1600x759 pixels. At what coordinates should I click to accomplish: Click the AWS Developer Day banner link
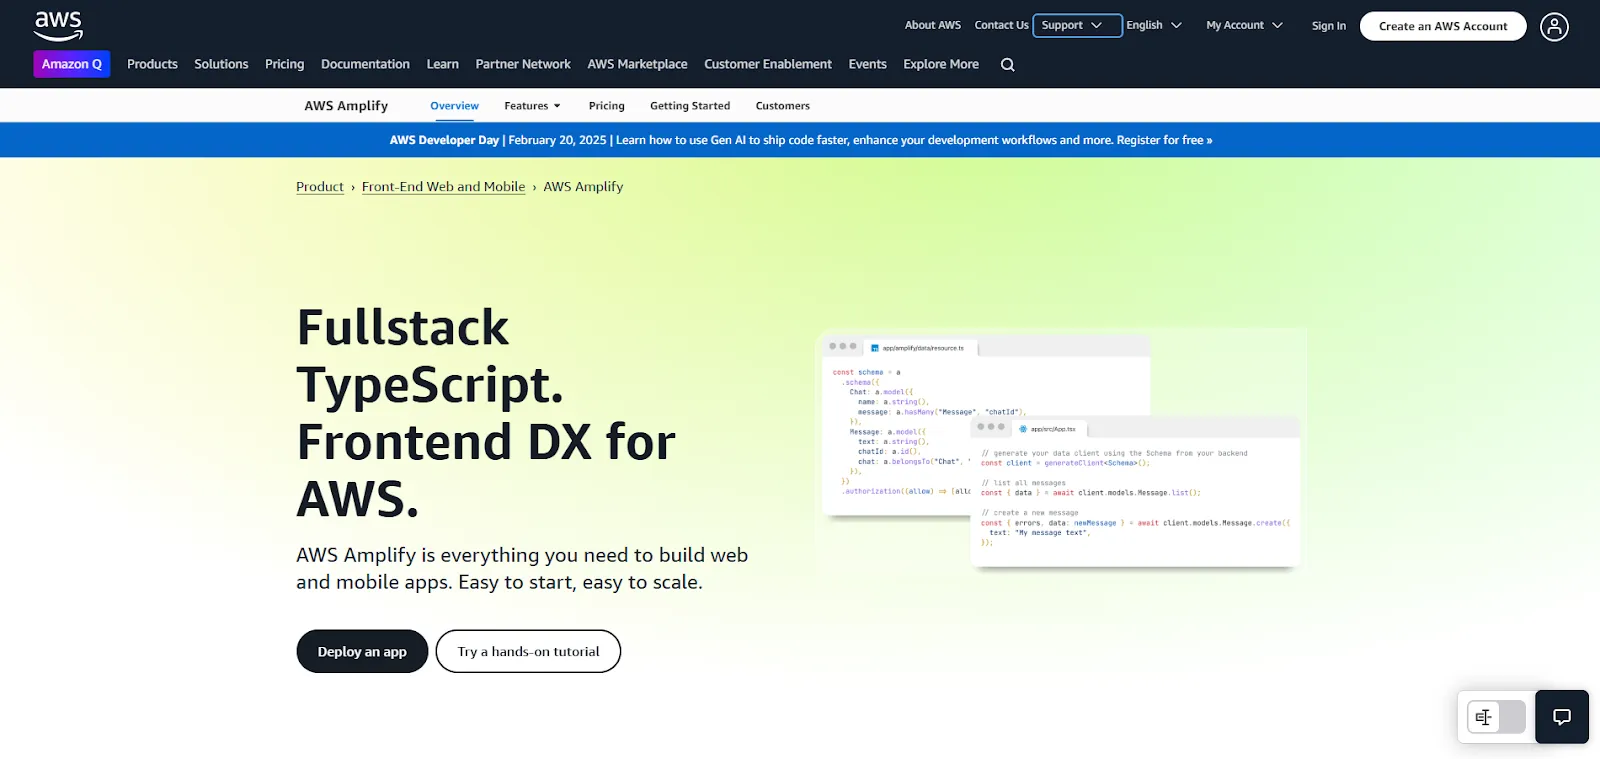[800, 140]
